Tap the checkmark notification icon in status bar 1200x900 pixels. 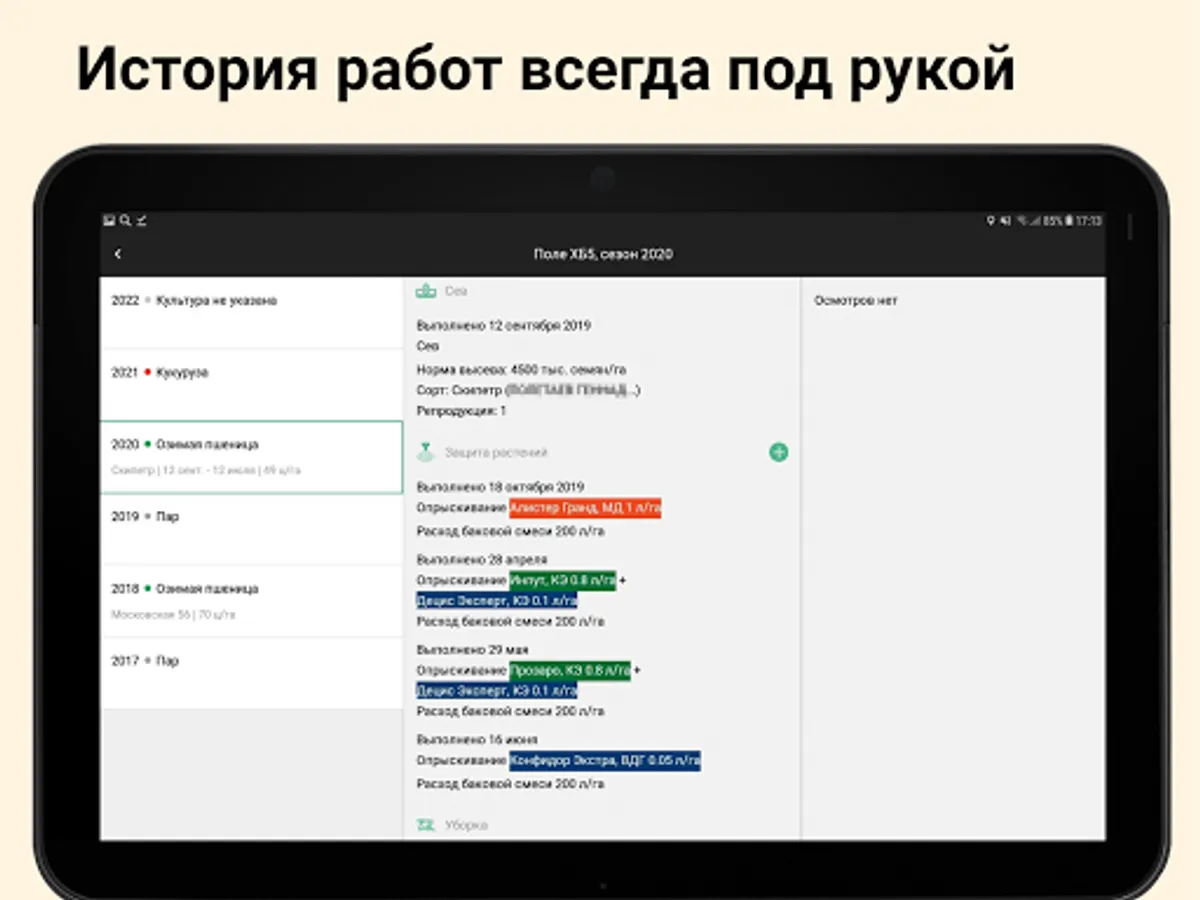point(141,220)
